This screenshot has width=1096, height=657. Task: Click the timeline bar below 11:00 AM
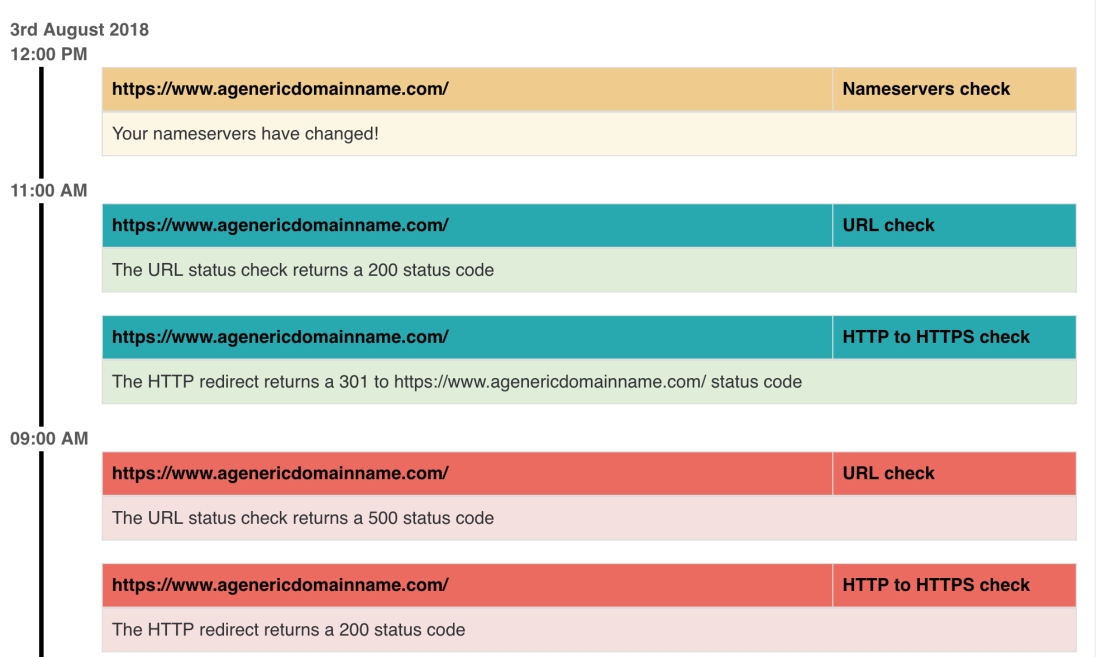(41, 315)
